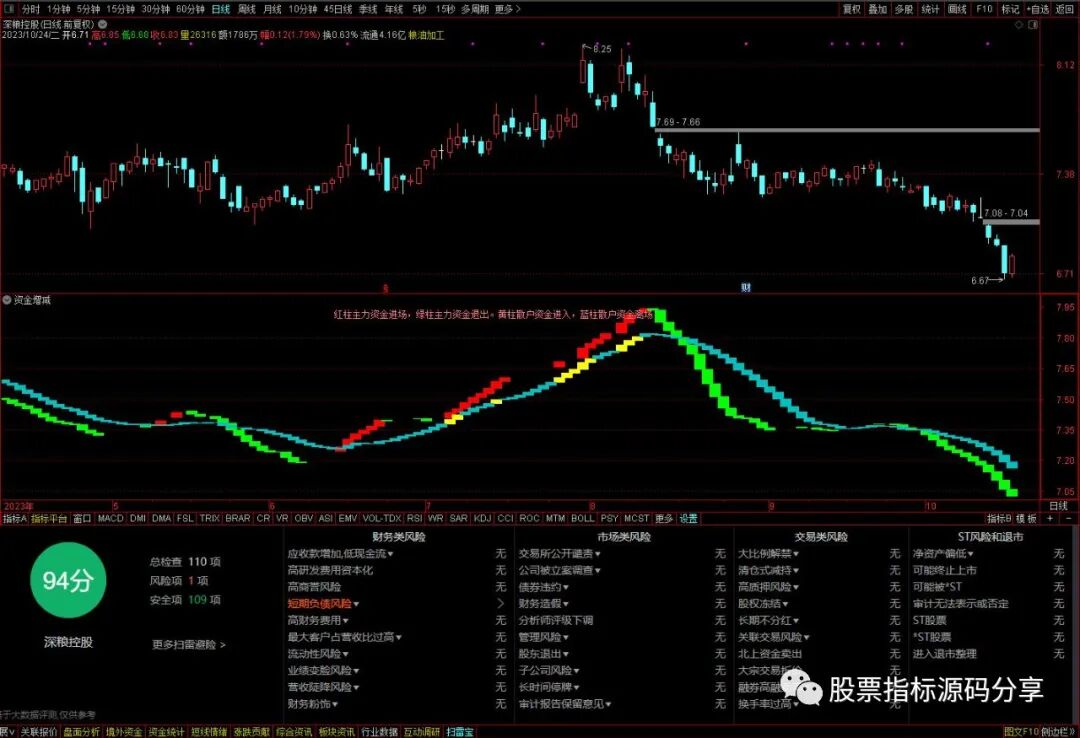Image resolution: width=1080 pixels, height=738 pixels.
Task: Click the 窗口 indicator bar item
Action: [x=82, y=518]
